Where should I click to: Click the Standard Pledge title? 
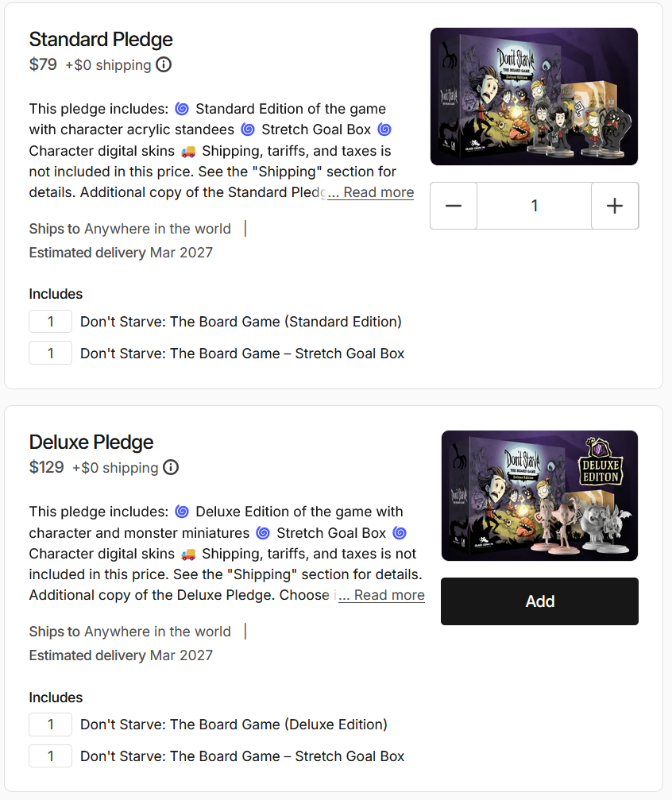(x=101, y=39)
